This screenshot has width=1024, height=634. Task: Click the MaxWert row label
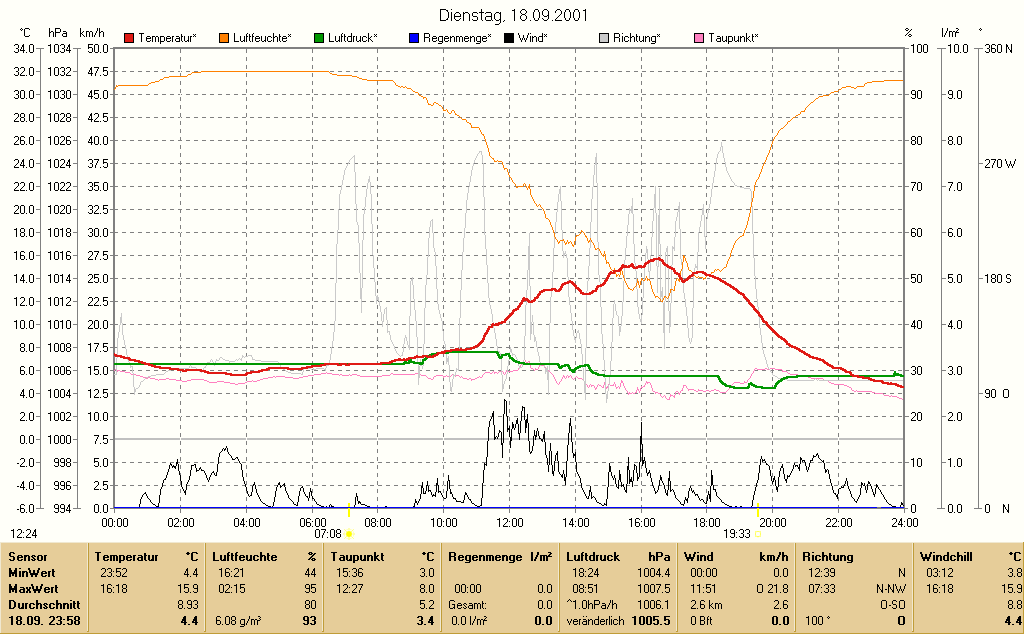tap(32, 589)
